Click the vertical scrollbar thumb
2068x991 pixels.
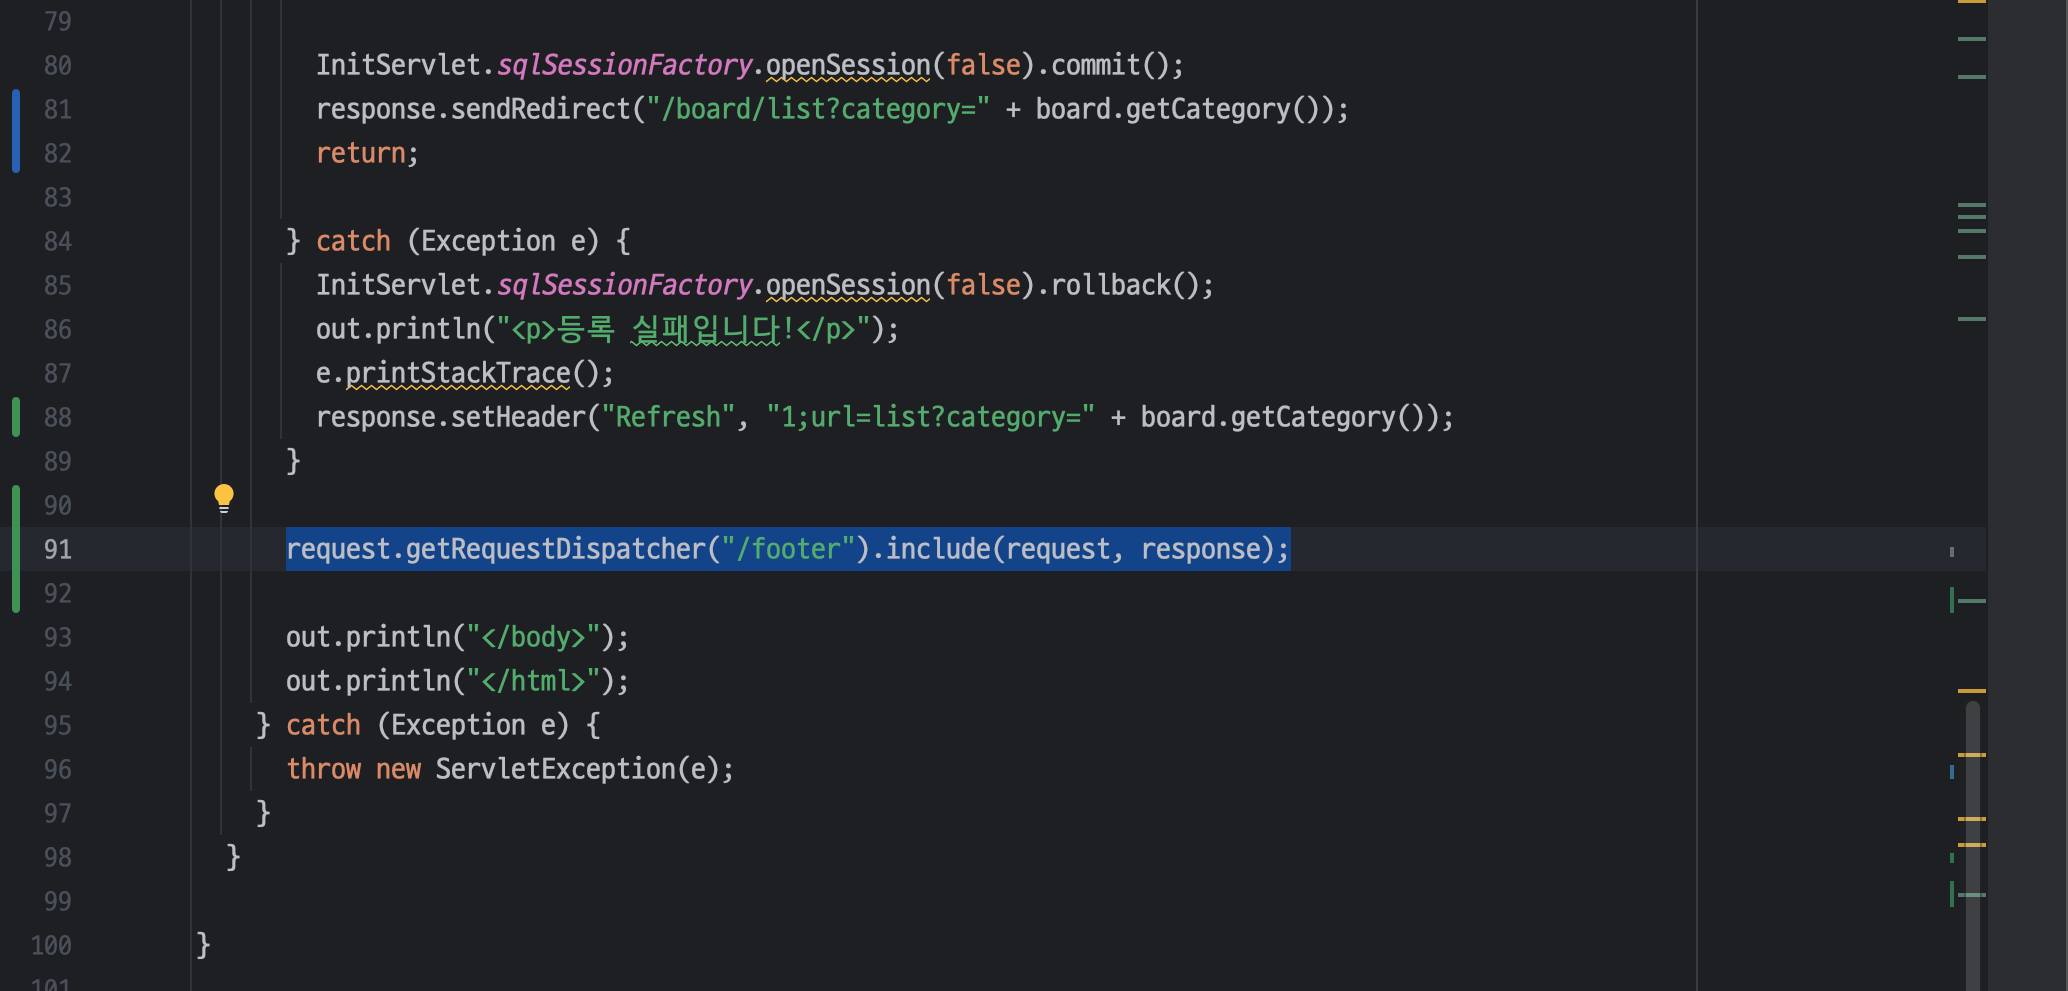click(1973, 845)
